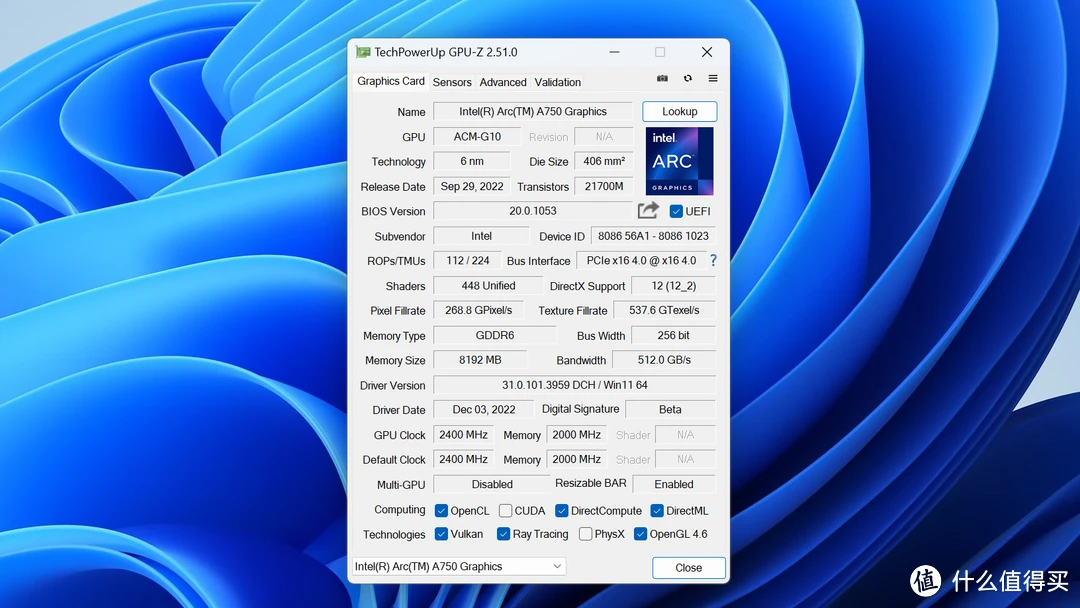Toggle the DirectML checkbox
Viewport: 1080px width, 608px height.
[657, 511]
